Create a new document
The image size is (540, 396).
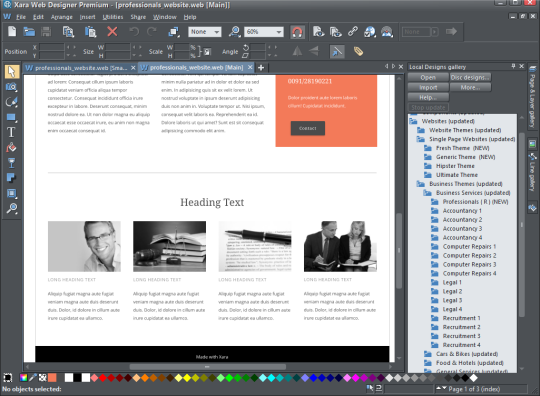(12, 32)
